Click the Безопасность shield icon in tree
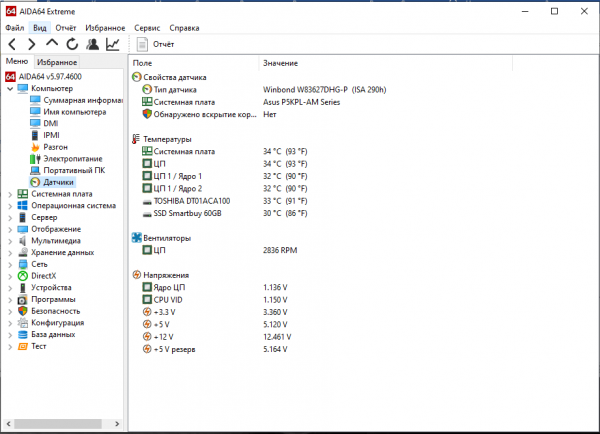Screen dimensions: 600x434 pos(23,311)
